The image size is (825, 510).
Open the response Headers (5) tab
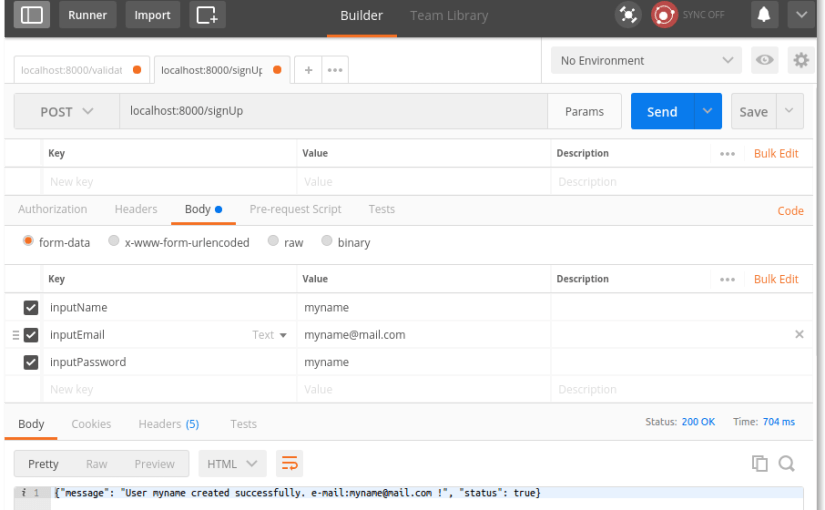point(168,424)
